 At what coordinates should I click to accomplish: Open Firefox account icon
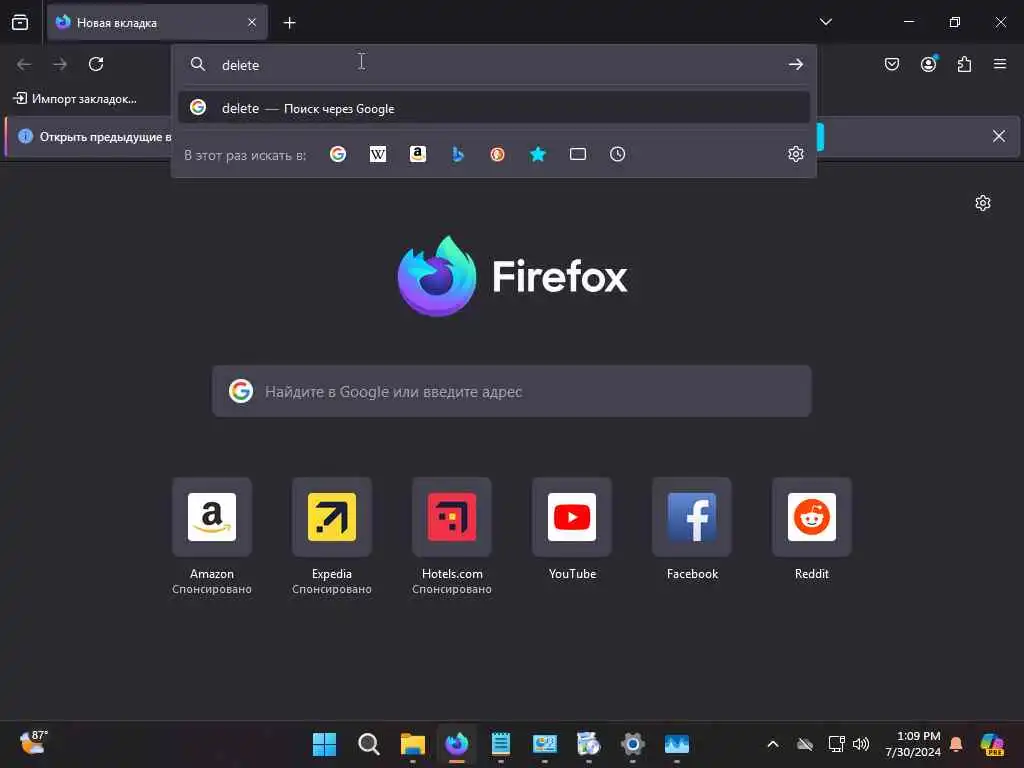tap(928, 64)
